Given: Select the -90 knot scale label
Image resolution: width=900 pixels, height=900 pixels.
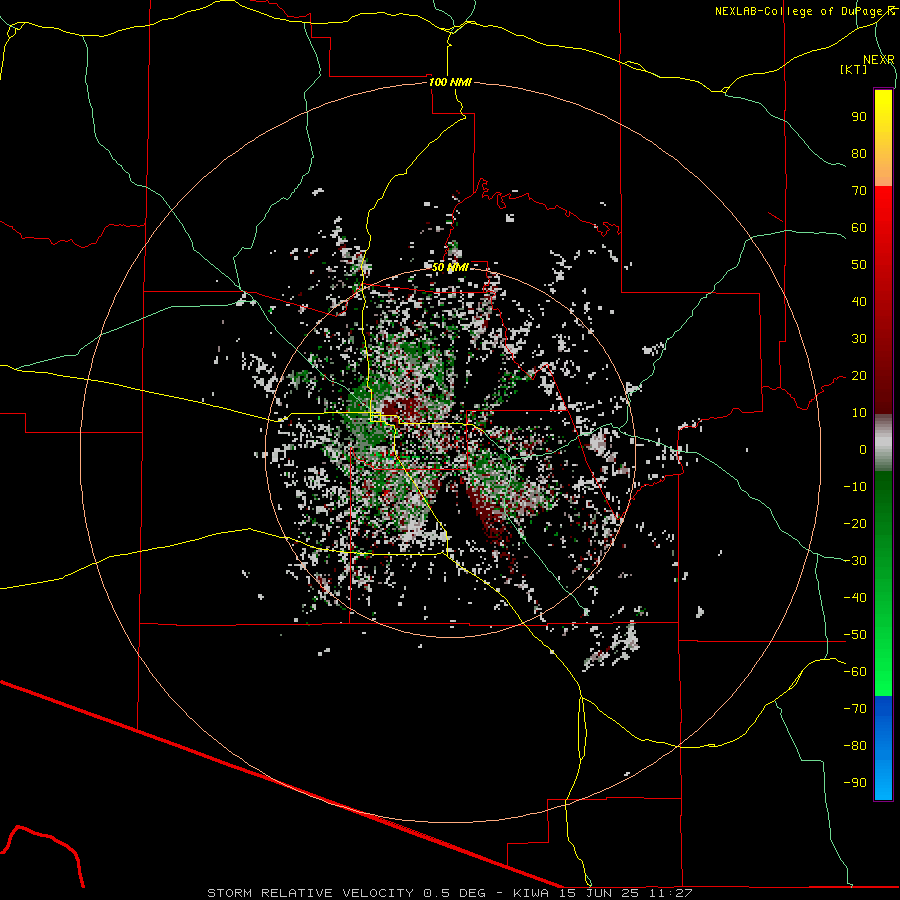Looking at the screenshot, I should (x=855, y=783).
